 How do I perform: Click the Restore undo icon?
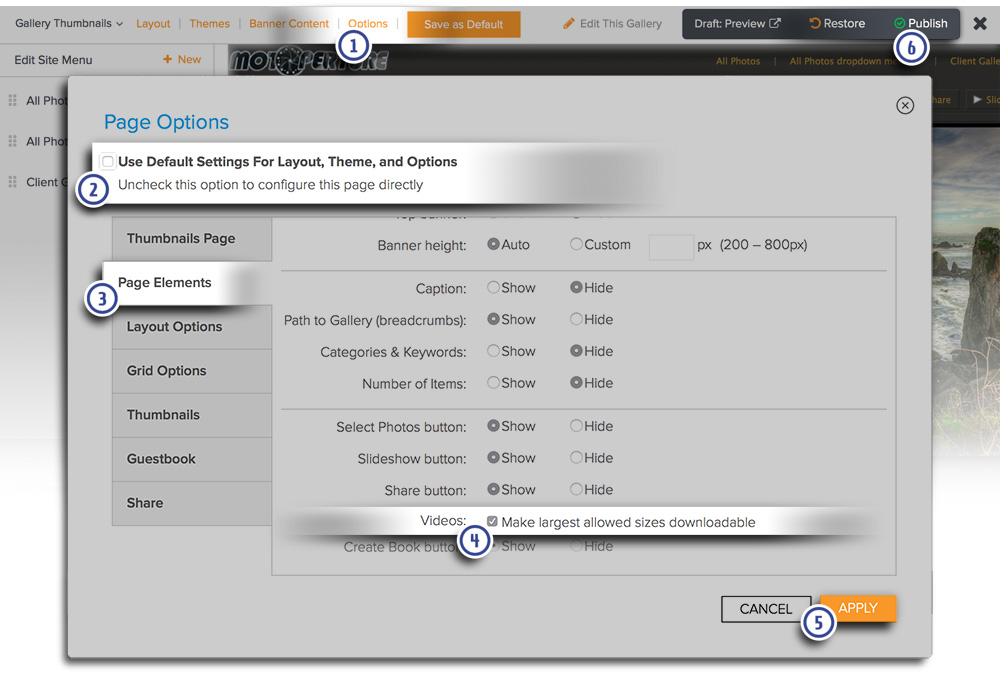click(x=814, y=23)
